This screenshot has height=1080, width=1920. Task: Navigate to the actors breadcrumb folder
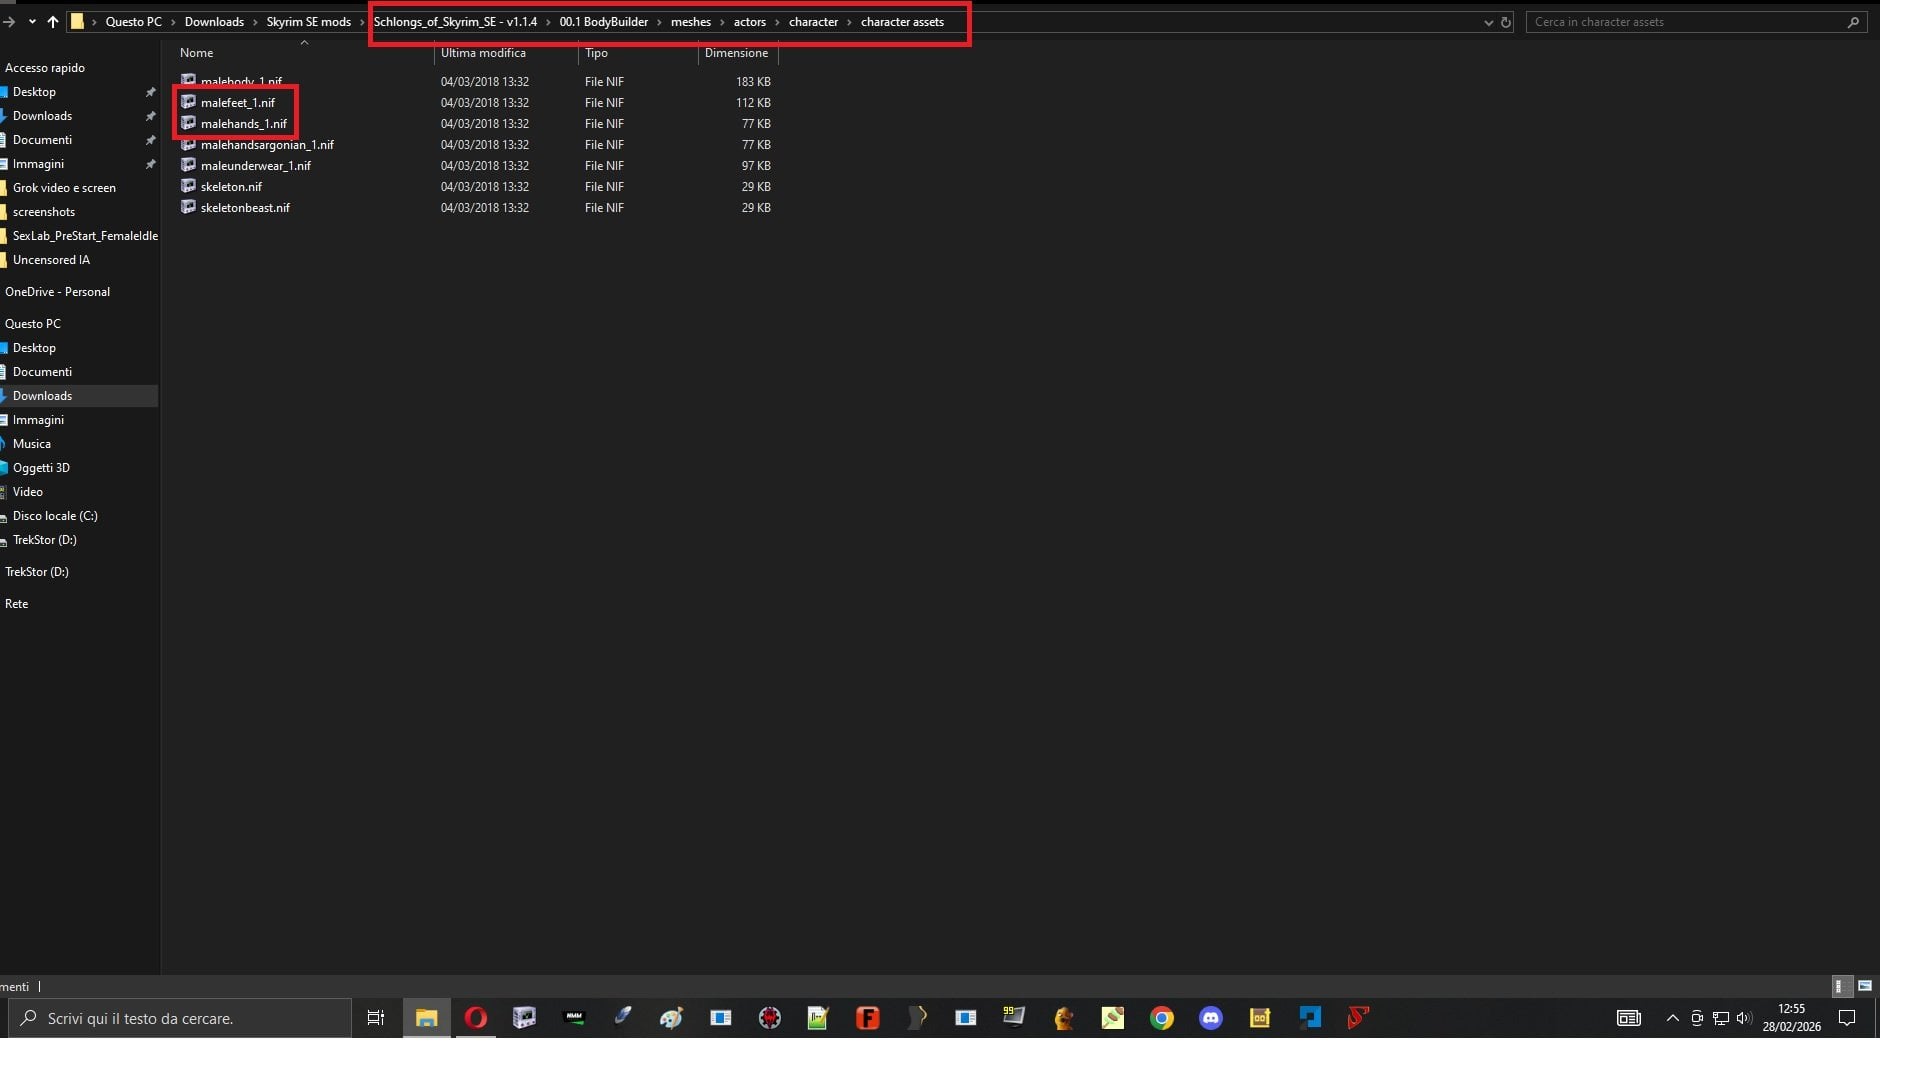coord(750,22)
